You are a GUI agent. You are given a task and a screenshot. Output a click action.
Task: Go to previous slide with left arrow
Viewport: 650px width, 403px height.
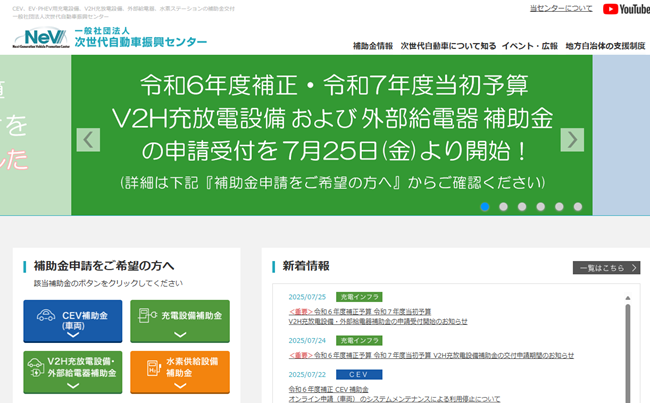click(88, 139)
